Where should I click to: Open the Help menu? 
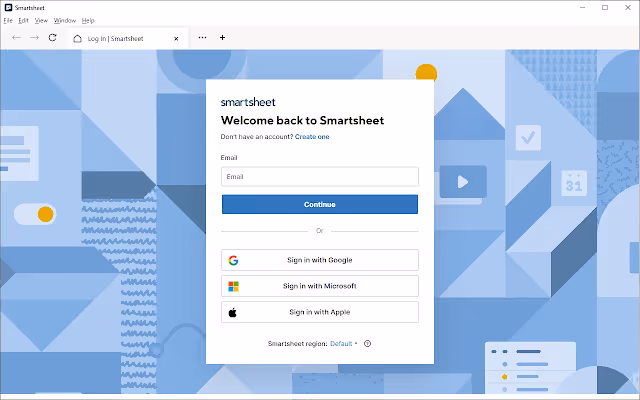[88, 20]
